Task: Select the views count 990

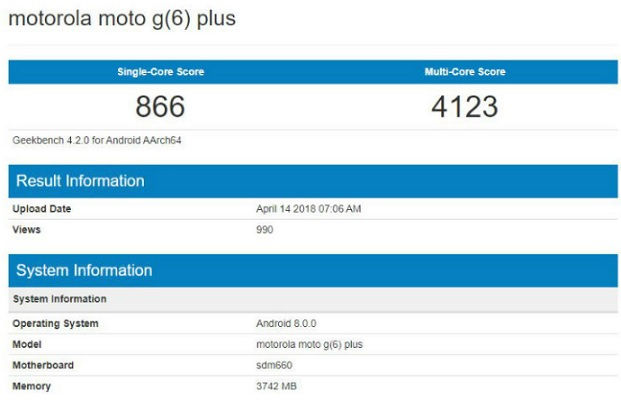Action: coord(265,230)
